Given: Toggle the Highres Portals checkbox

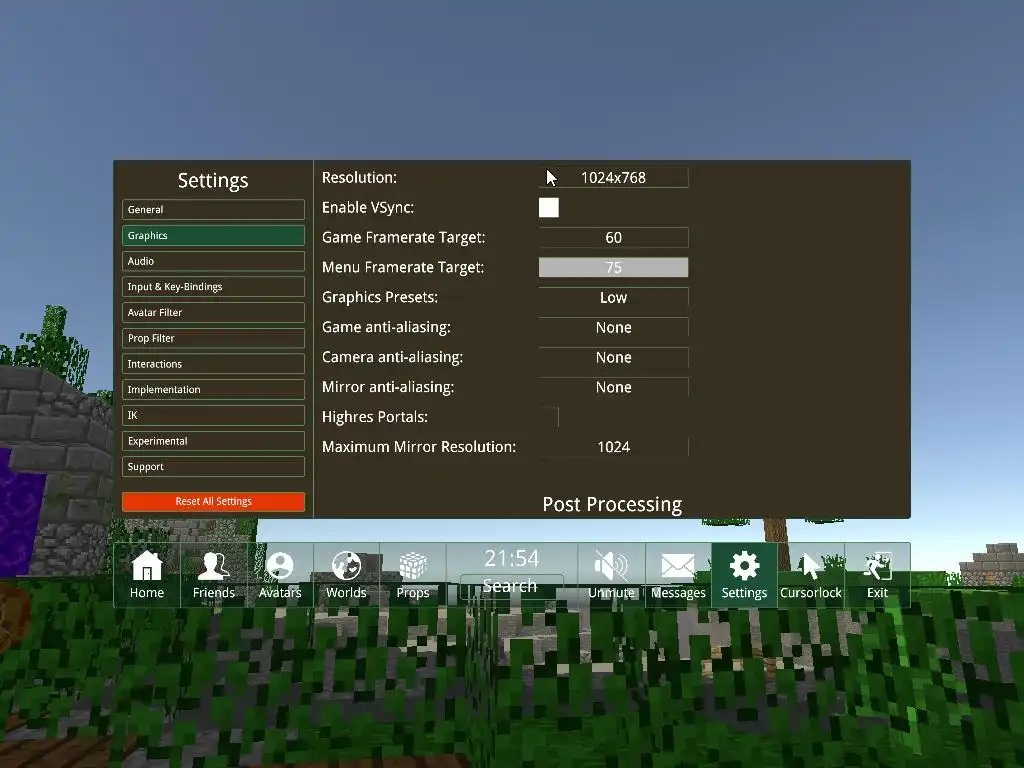Looking at the screenshot, I should [549, 417].
